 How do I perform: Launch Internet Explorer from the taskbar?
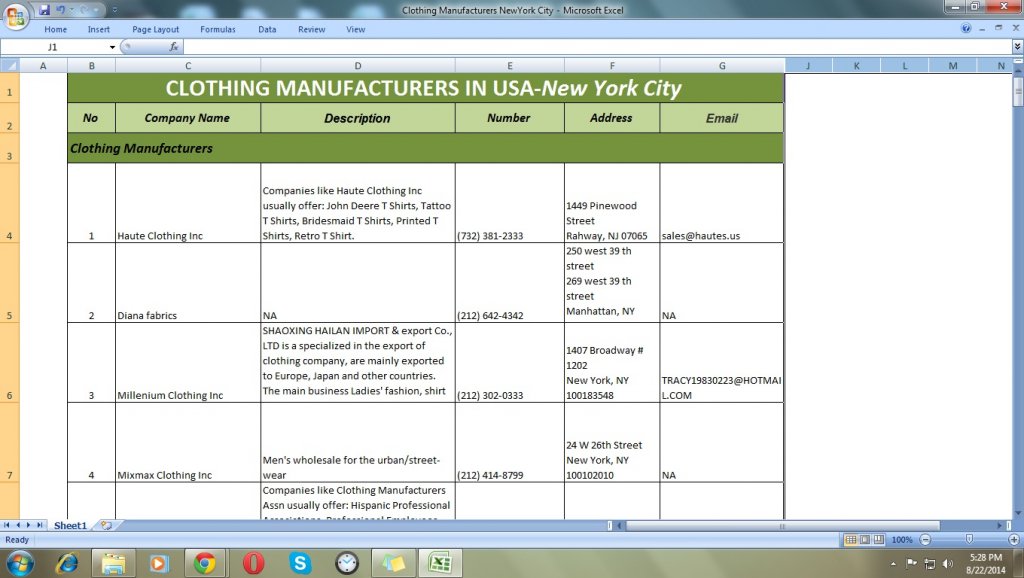(67, 563)
